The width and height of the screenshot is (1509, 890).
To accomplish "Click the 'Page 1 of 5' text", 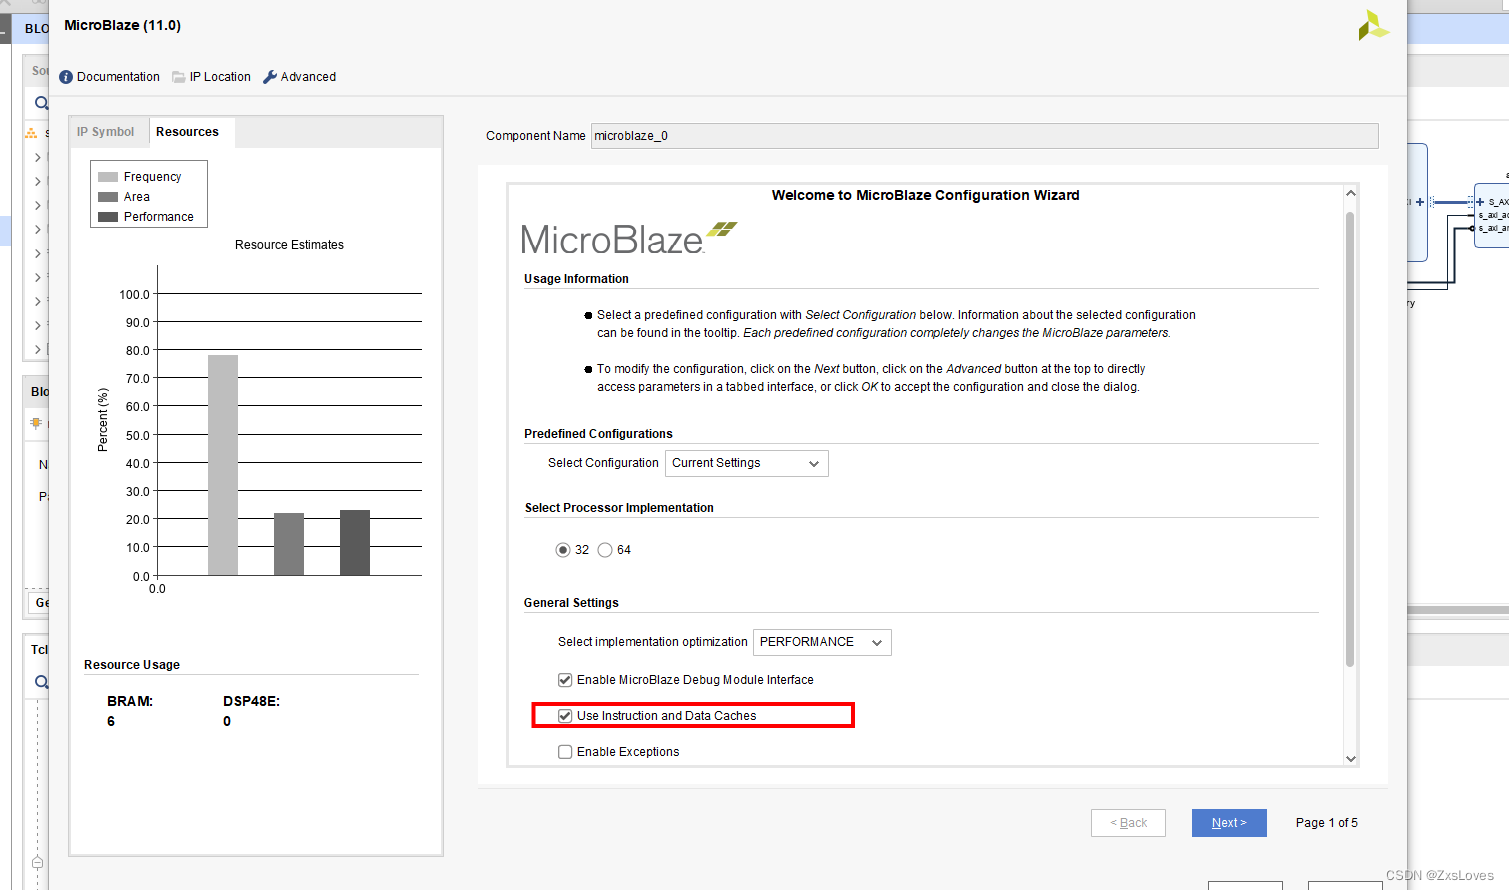I will tap(1327, 823).
